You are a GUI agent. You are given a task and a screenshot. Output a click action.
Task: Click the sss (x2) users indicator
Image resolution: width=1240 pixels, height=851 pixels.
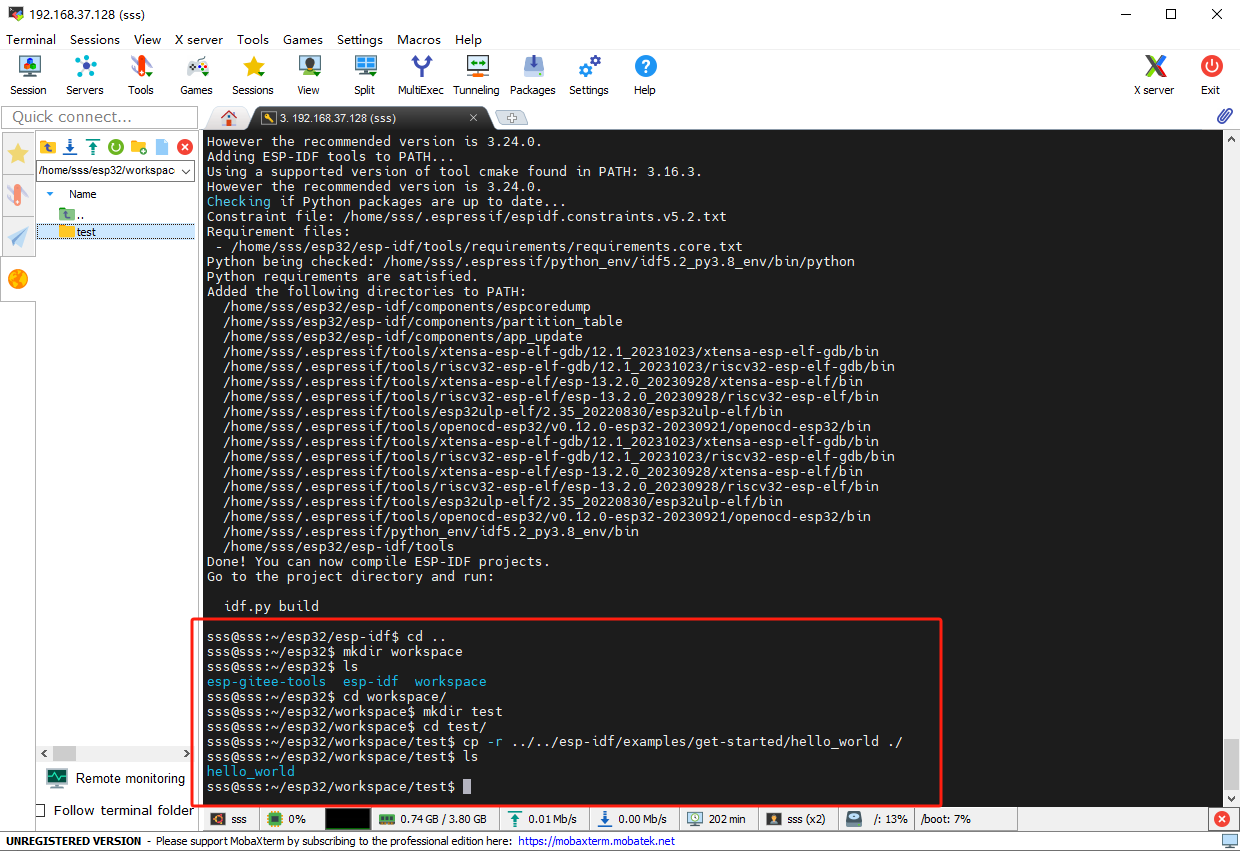797,819
